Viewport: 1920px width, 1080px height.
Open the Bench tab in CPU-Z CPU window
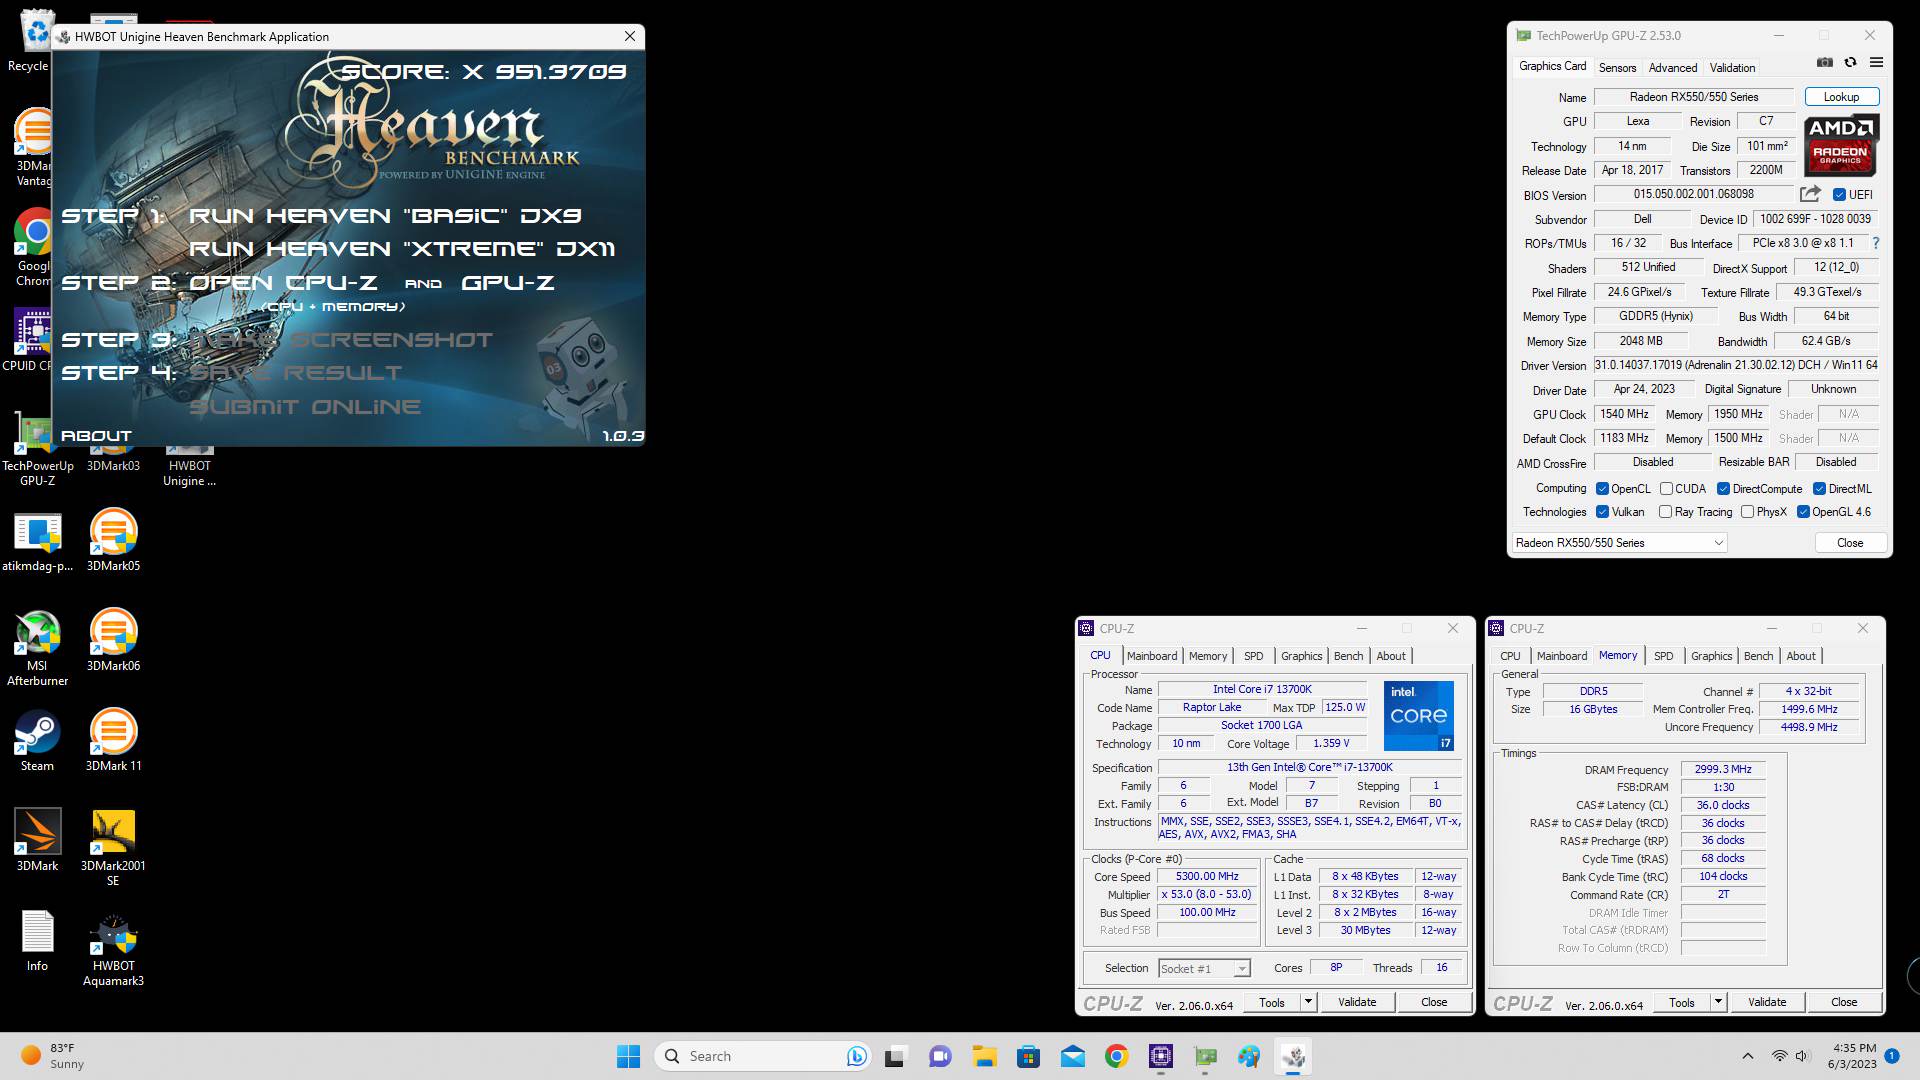point(1348,656)
